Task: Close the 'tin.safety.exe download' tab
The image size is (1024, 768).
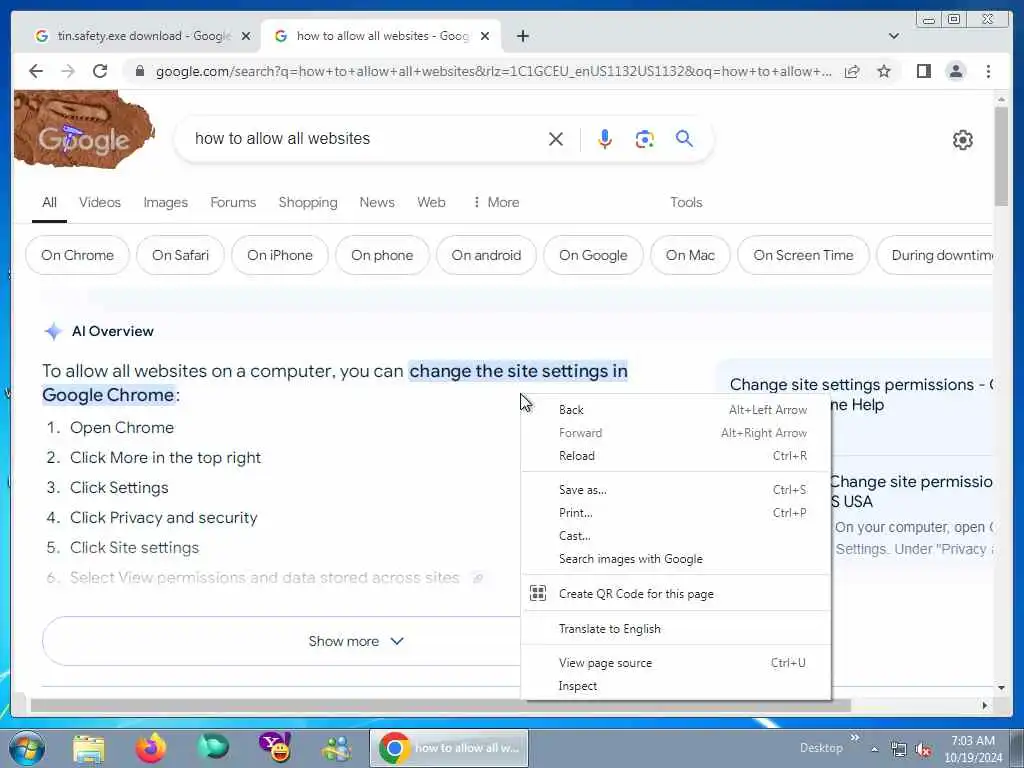Action: (x=246, y=36)
